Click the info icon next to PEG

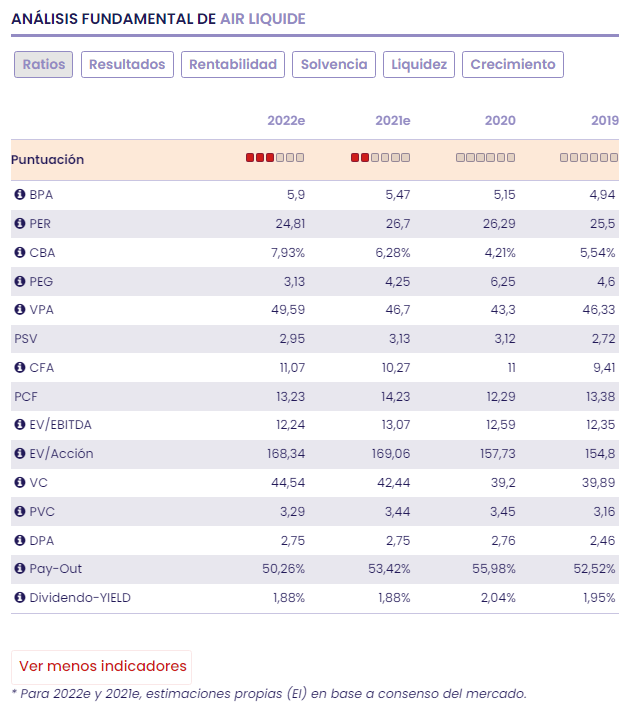pos(19,281)
